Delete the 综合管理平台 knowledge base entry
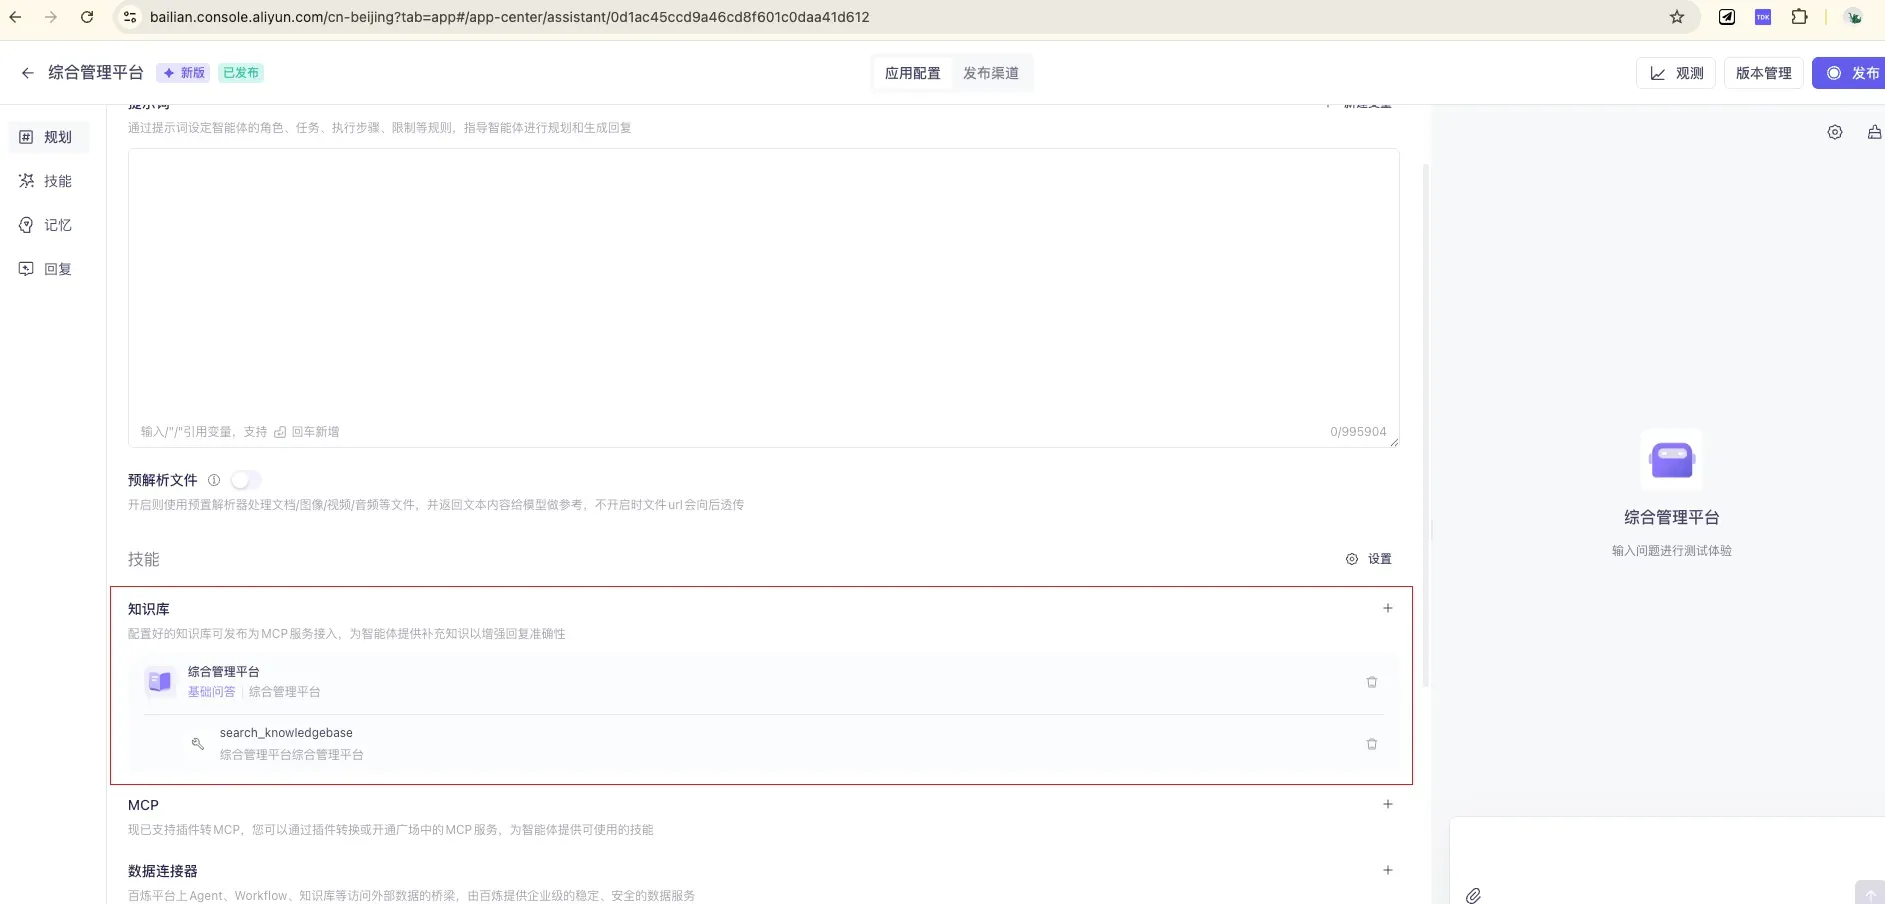The width and height of the screenshot is (1885, 904). [x=1372, y=682]
